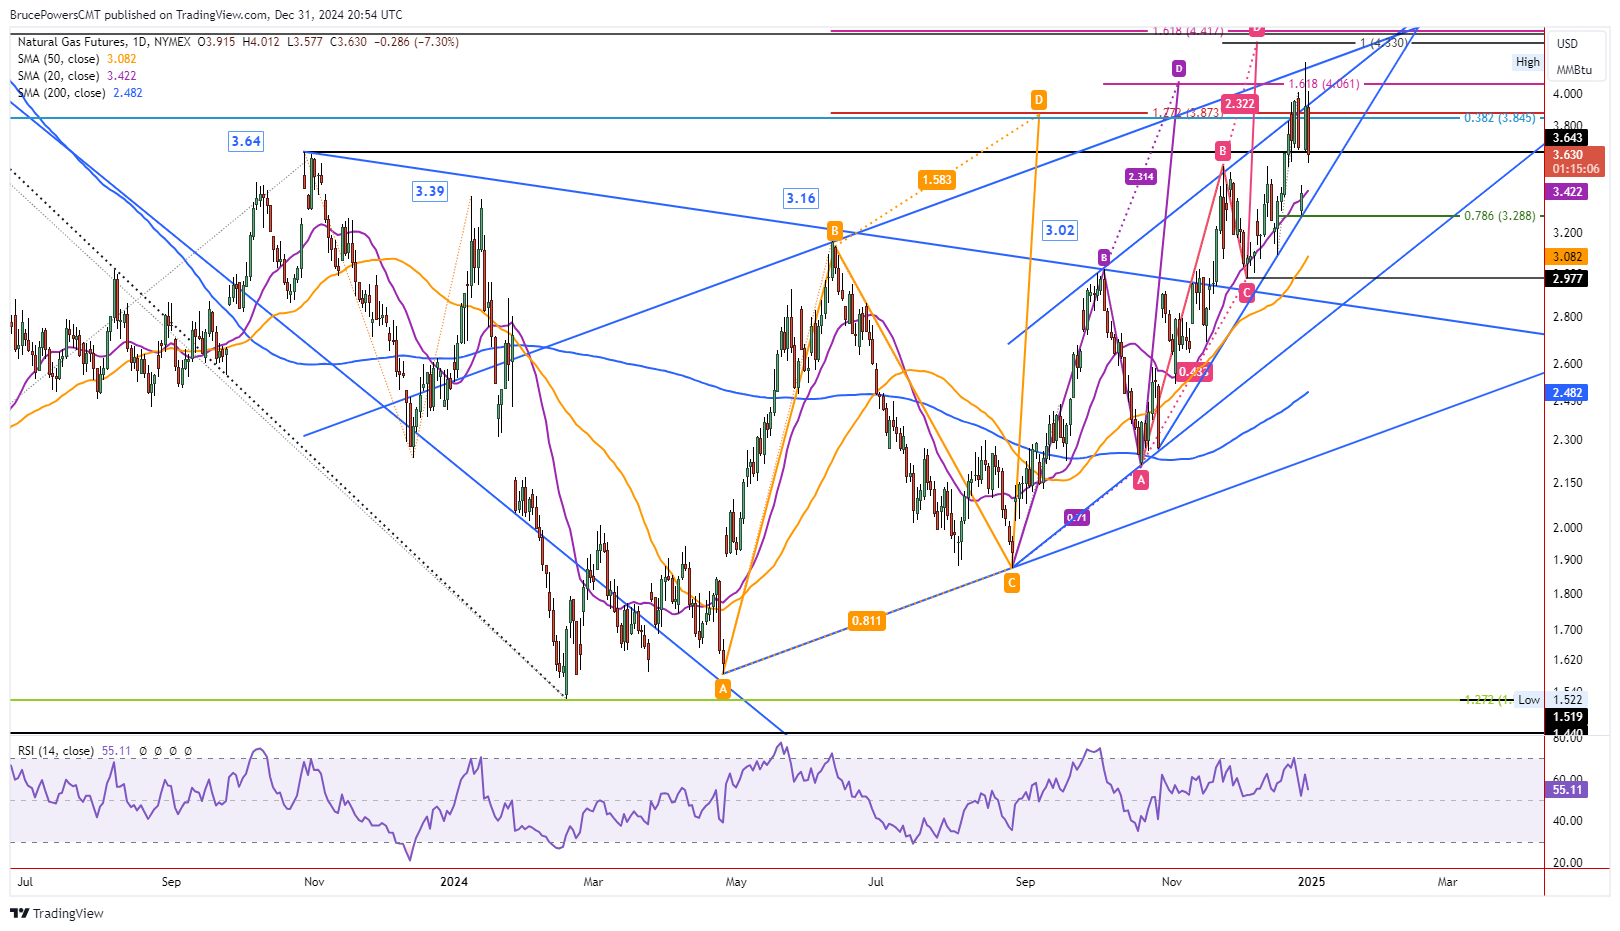
Task: Click the 20.00 tick on RSI axis
Action: point(1567,863)
